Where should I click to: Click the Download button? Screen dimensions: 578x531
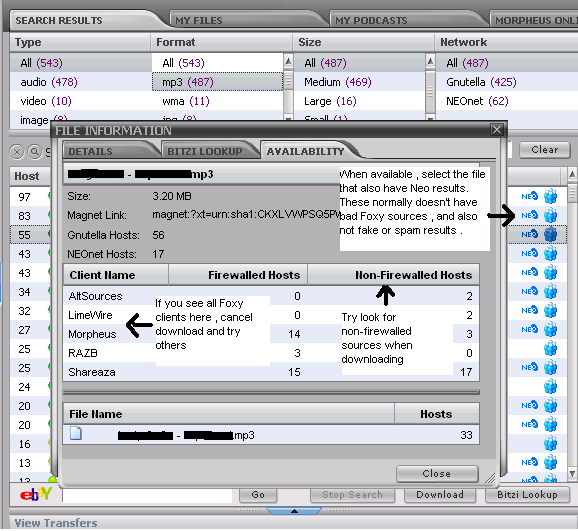(440, 494)
